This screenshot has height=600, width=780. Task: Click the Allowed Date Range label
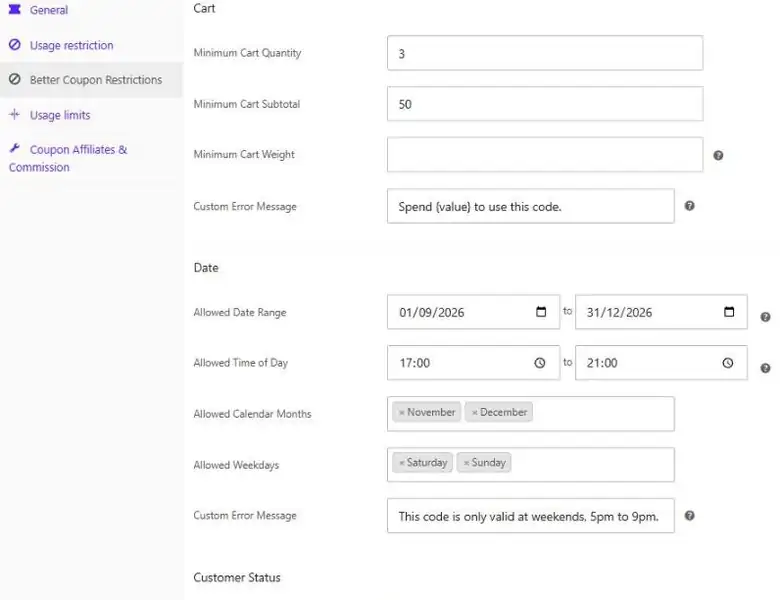tap(240, 312)
